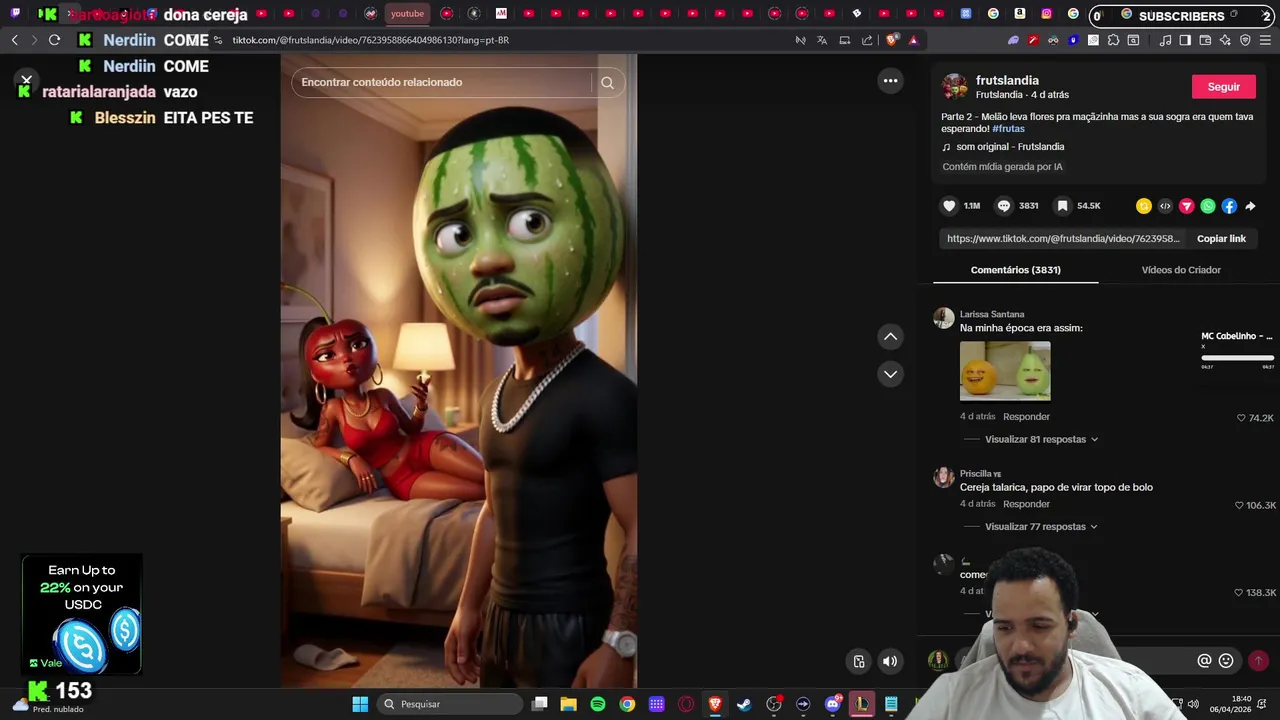Reply to Priscilla's comment

tap(1026, 504)
